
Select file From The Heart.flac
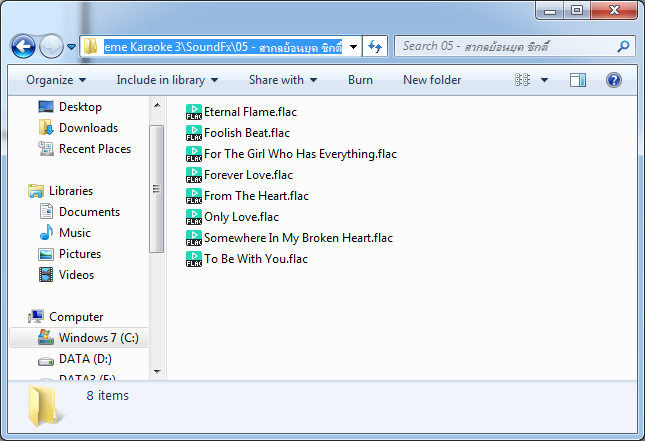click(256, 196)
